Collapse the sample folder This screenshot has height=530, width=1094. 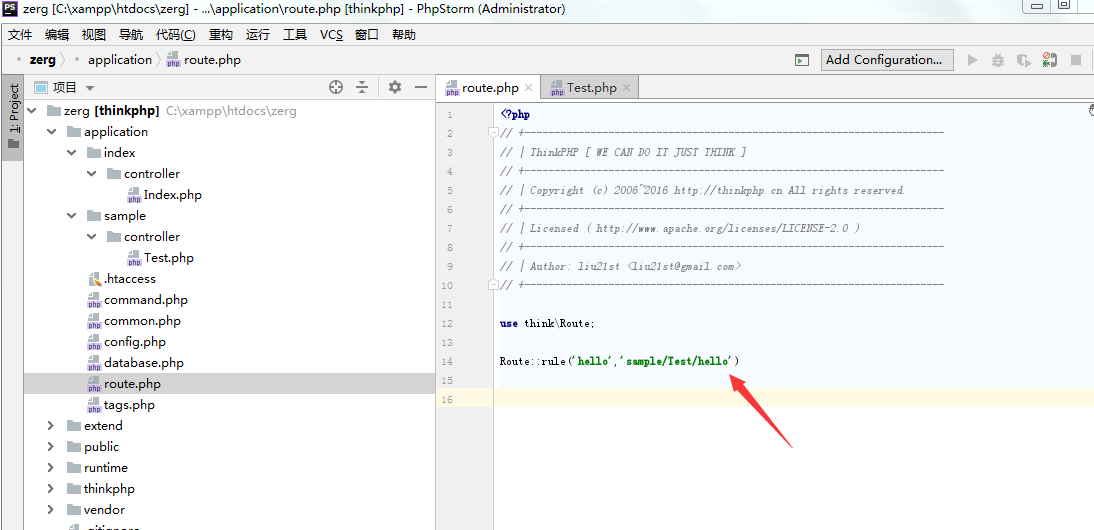[x=71, y=215]
